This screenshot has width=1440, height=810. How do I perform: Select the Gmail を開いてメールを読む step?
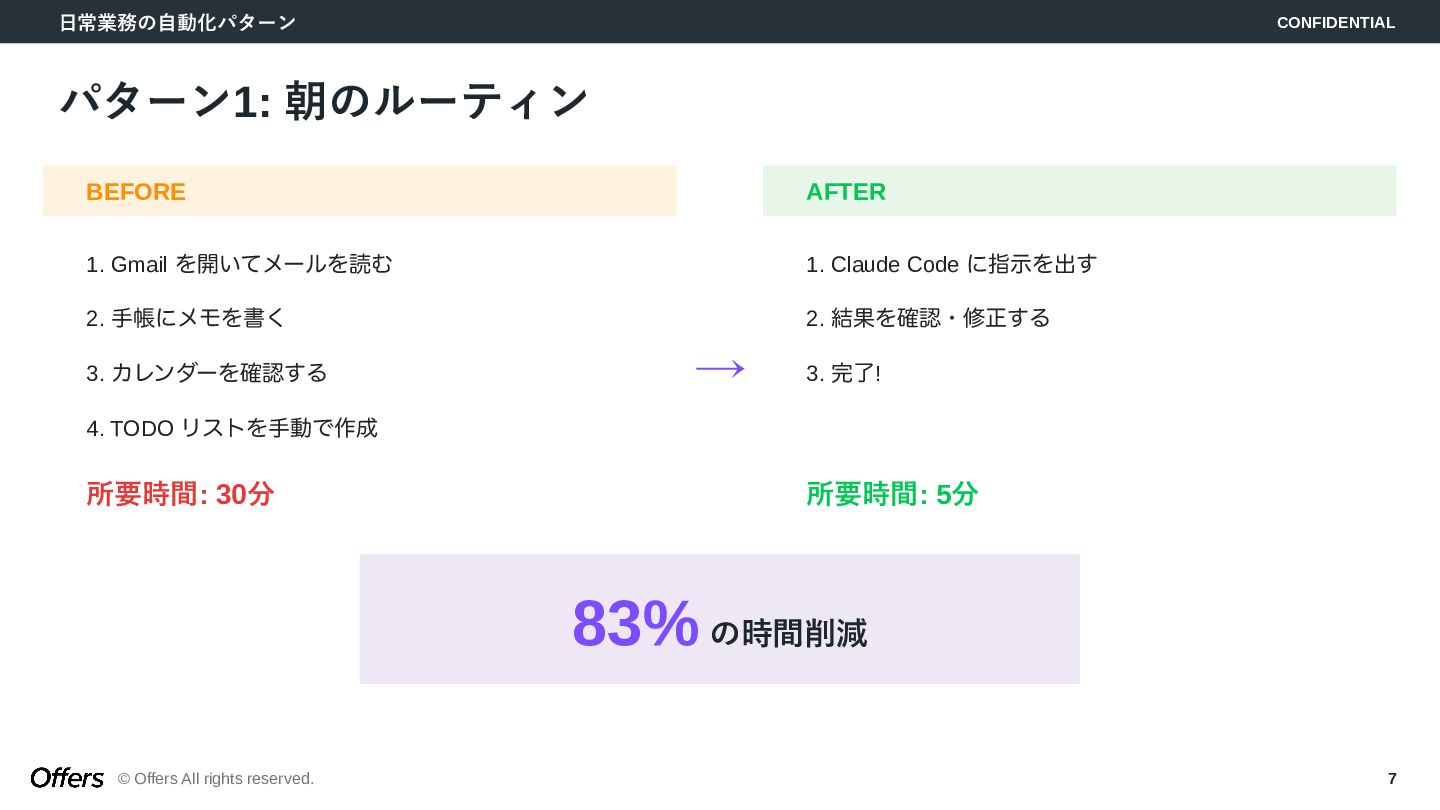tap(240, 264)
